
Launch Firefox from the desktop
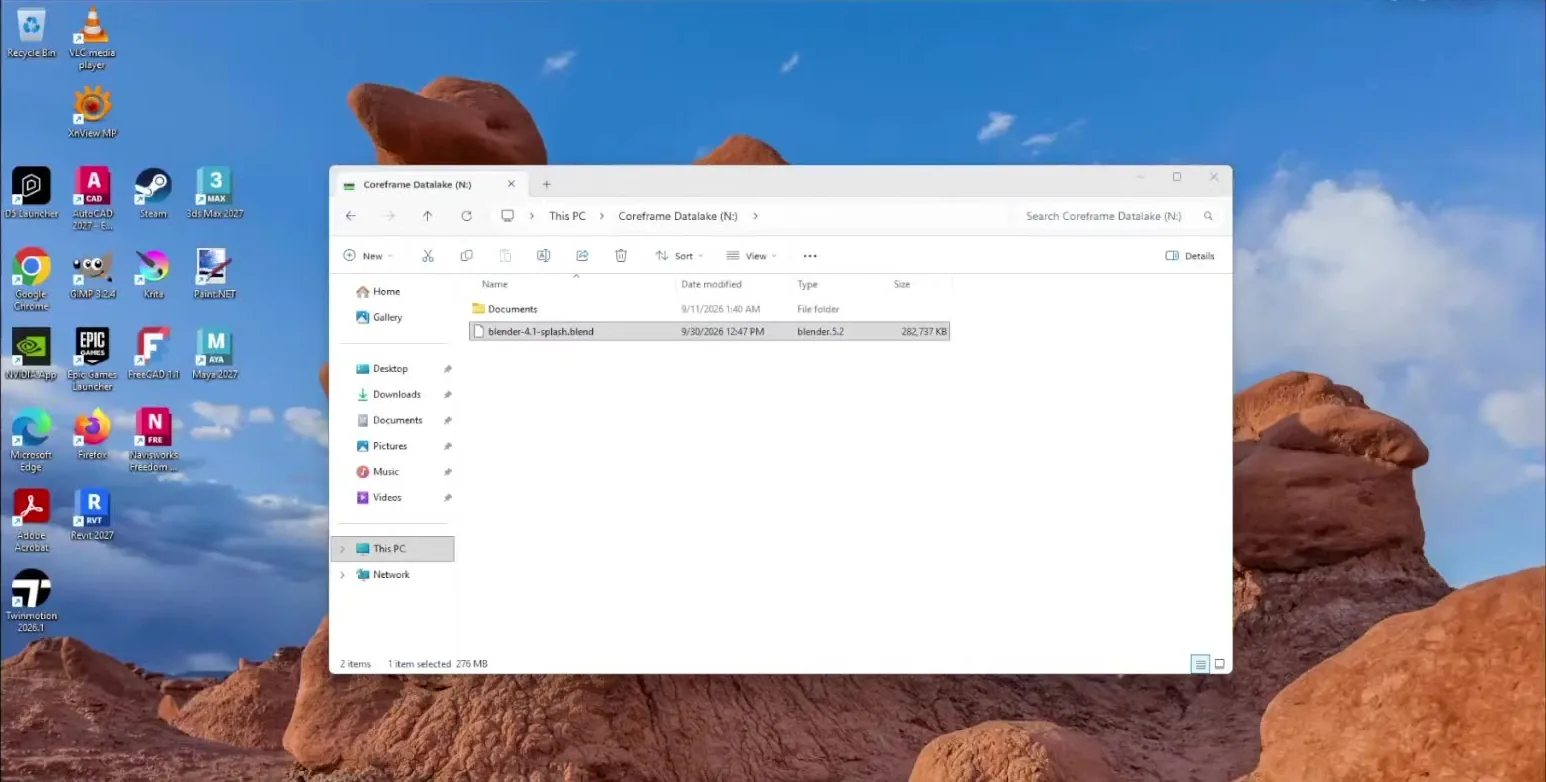pos(92,434)
